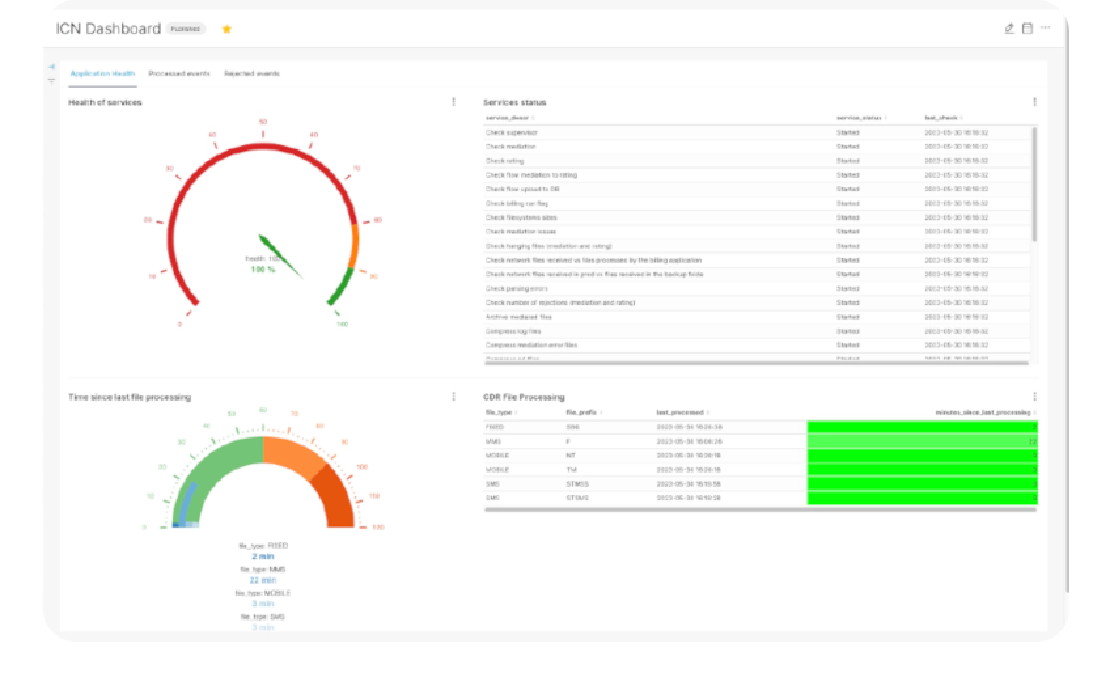Click the Check supervisor service row

(512, 132)
